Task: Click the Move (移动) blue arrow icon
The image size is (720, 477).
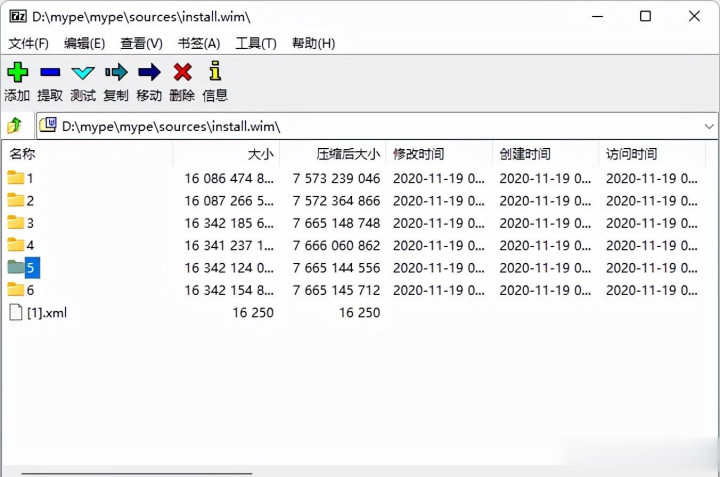Action: tap(149, 72)
